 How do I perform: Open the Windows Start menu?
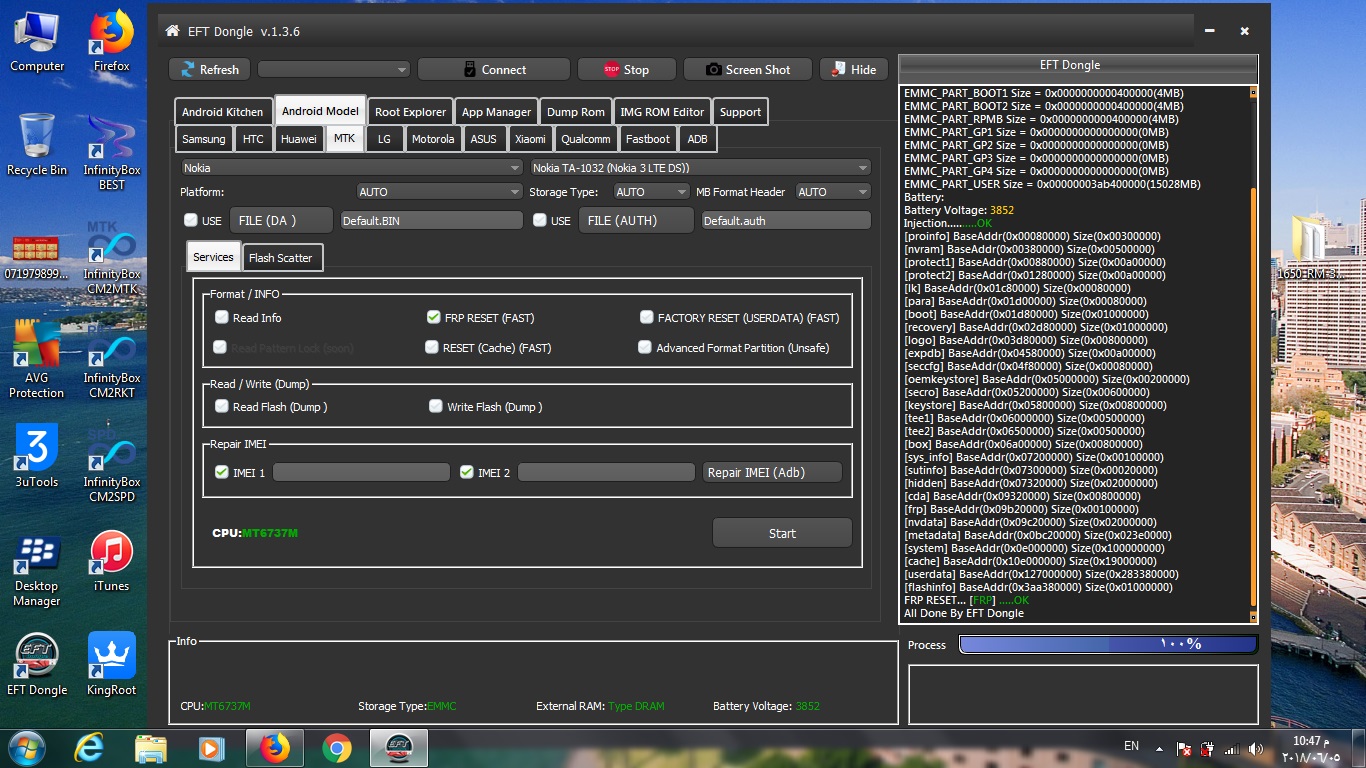point(25,747)
